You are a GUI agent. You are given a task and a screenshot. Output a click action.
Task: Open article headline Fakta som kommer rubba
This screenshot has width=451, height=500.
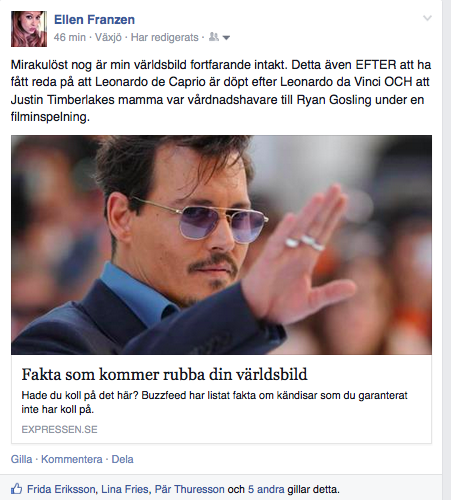(x=164, y=374)
